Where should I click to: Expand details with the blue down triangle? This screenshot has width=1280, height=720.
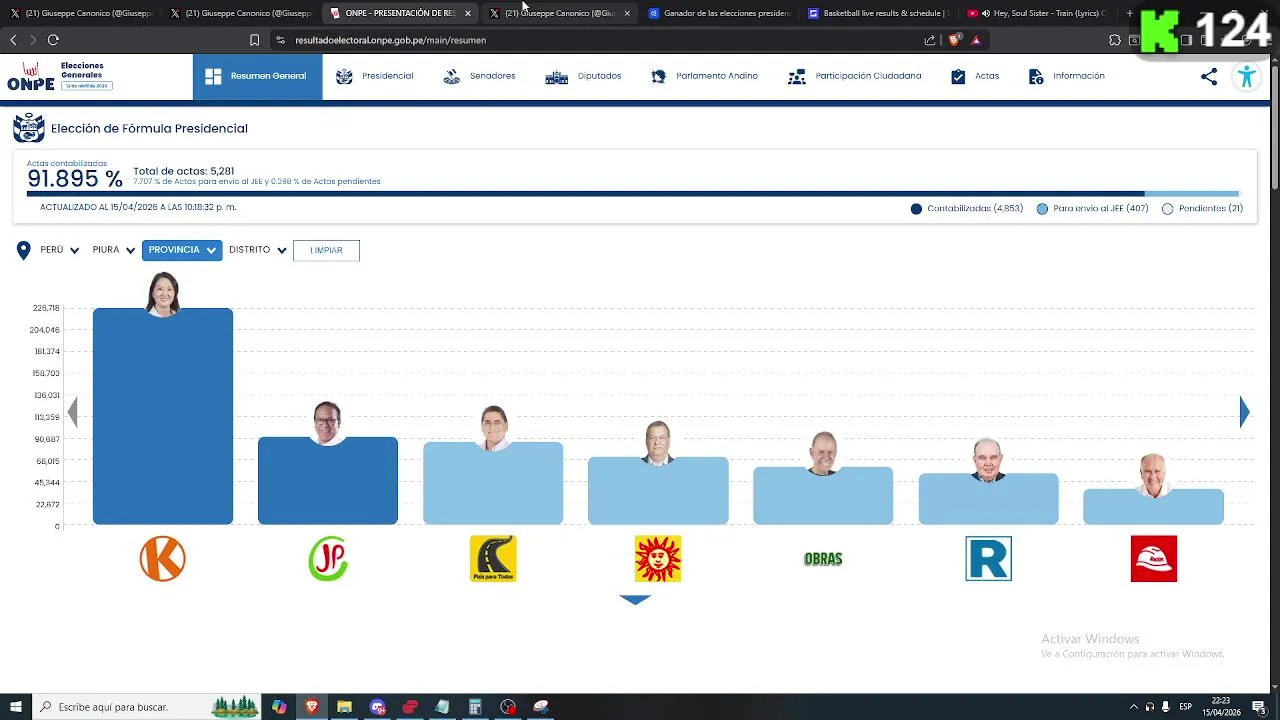(x=635, y=600)
